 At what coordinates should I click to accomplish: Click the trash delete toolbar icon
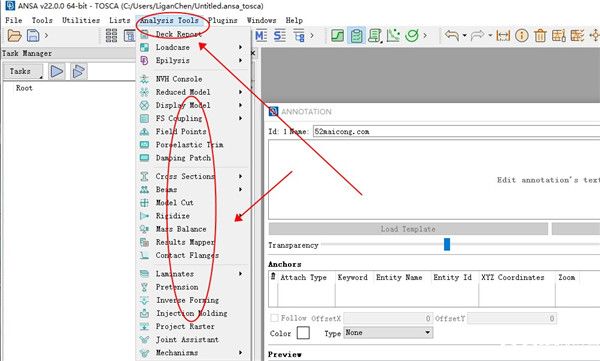540,36
